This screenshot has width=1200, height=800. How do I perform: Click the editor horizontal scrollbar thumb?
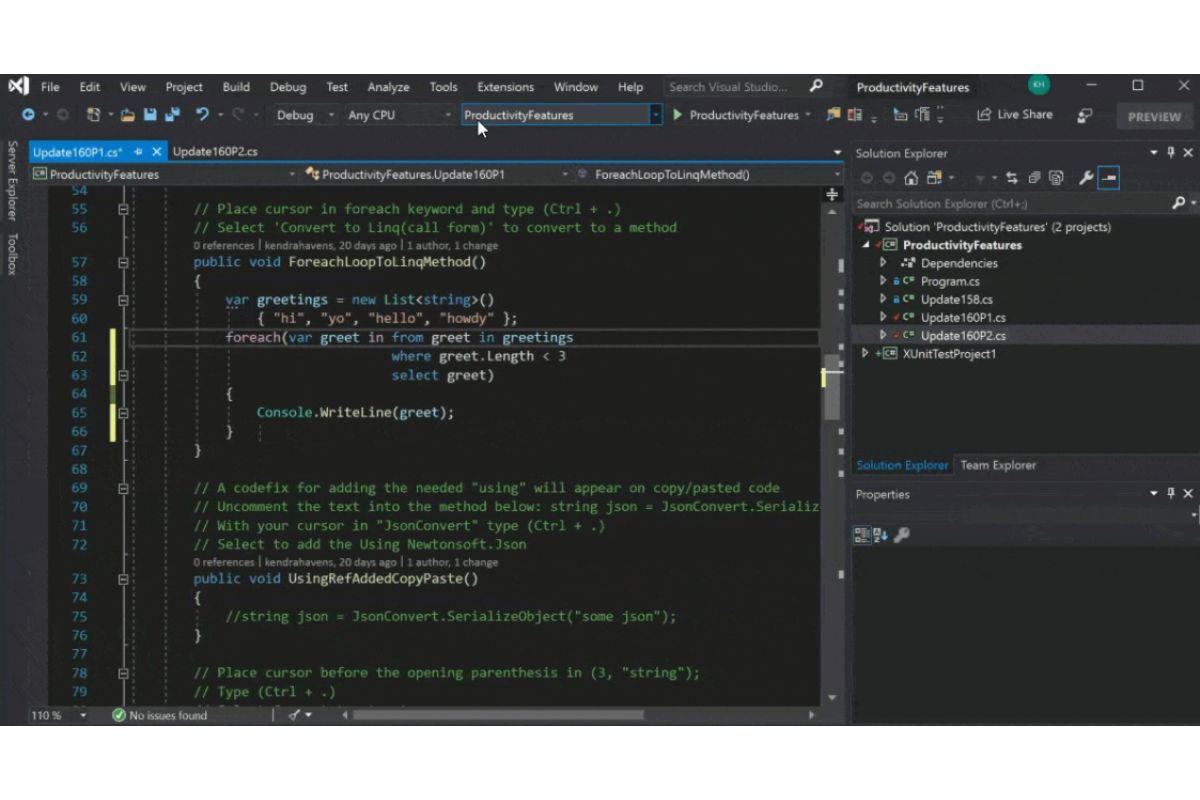[x=498, y=715]
